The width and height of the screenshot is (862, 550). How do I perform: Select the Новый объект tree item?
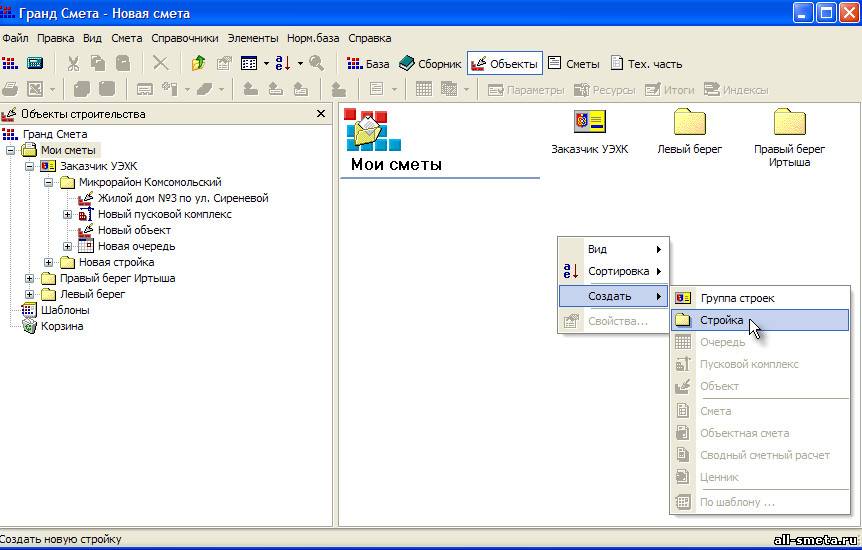134,230
